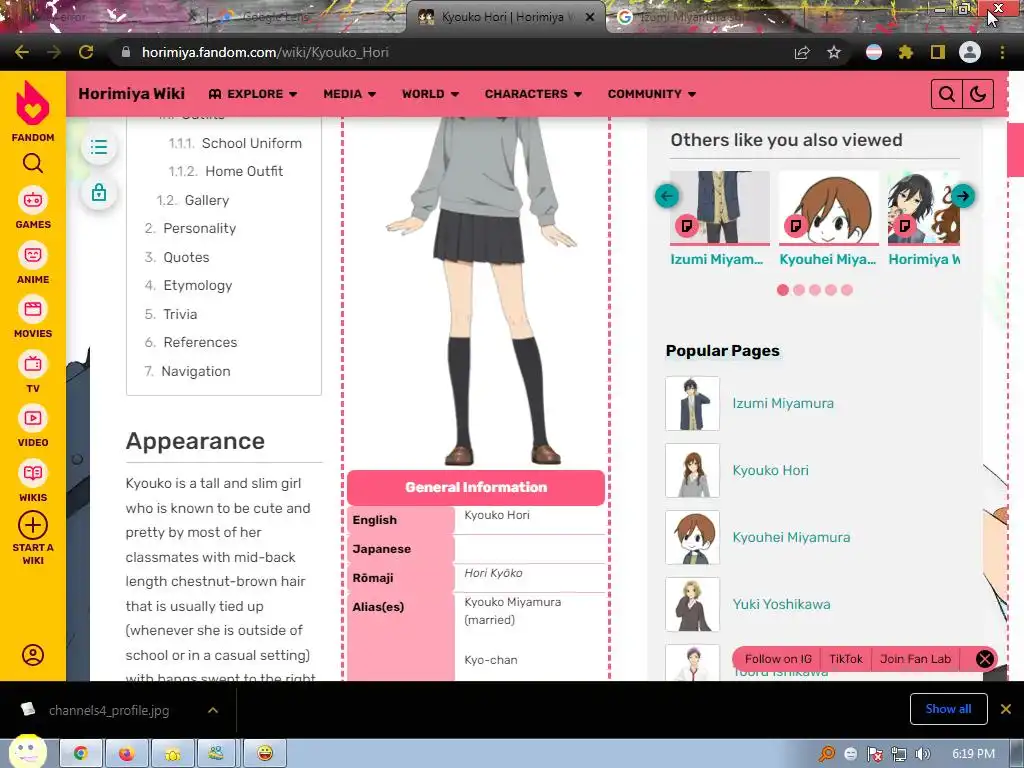The image size is (1024, 768).
Task: Open the Anime section icon
Action: [33, 255]
